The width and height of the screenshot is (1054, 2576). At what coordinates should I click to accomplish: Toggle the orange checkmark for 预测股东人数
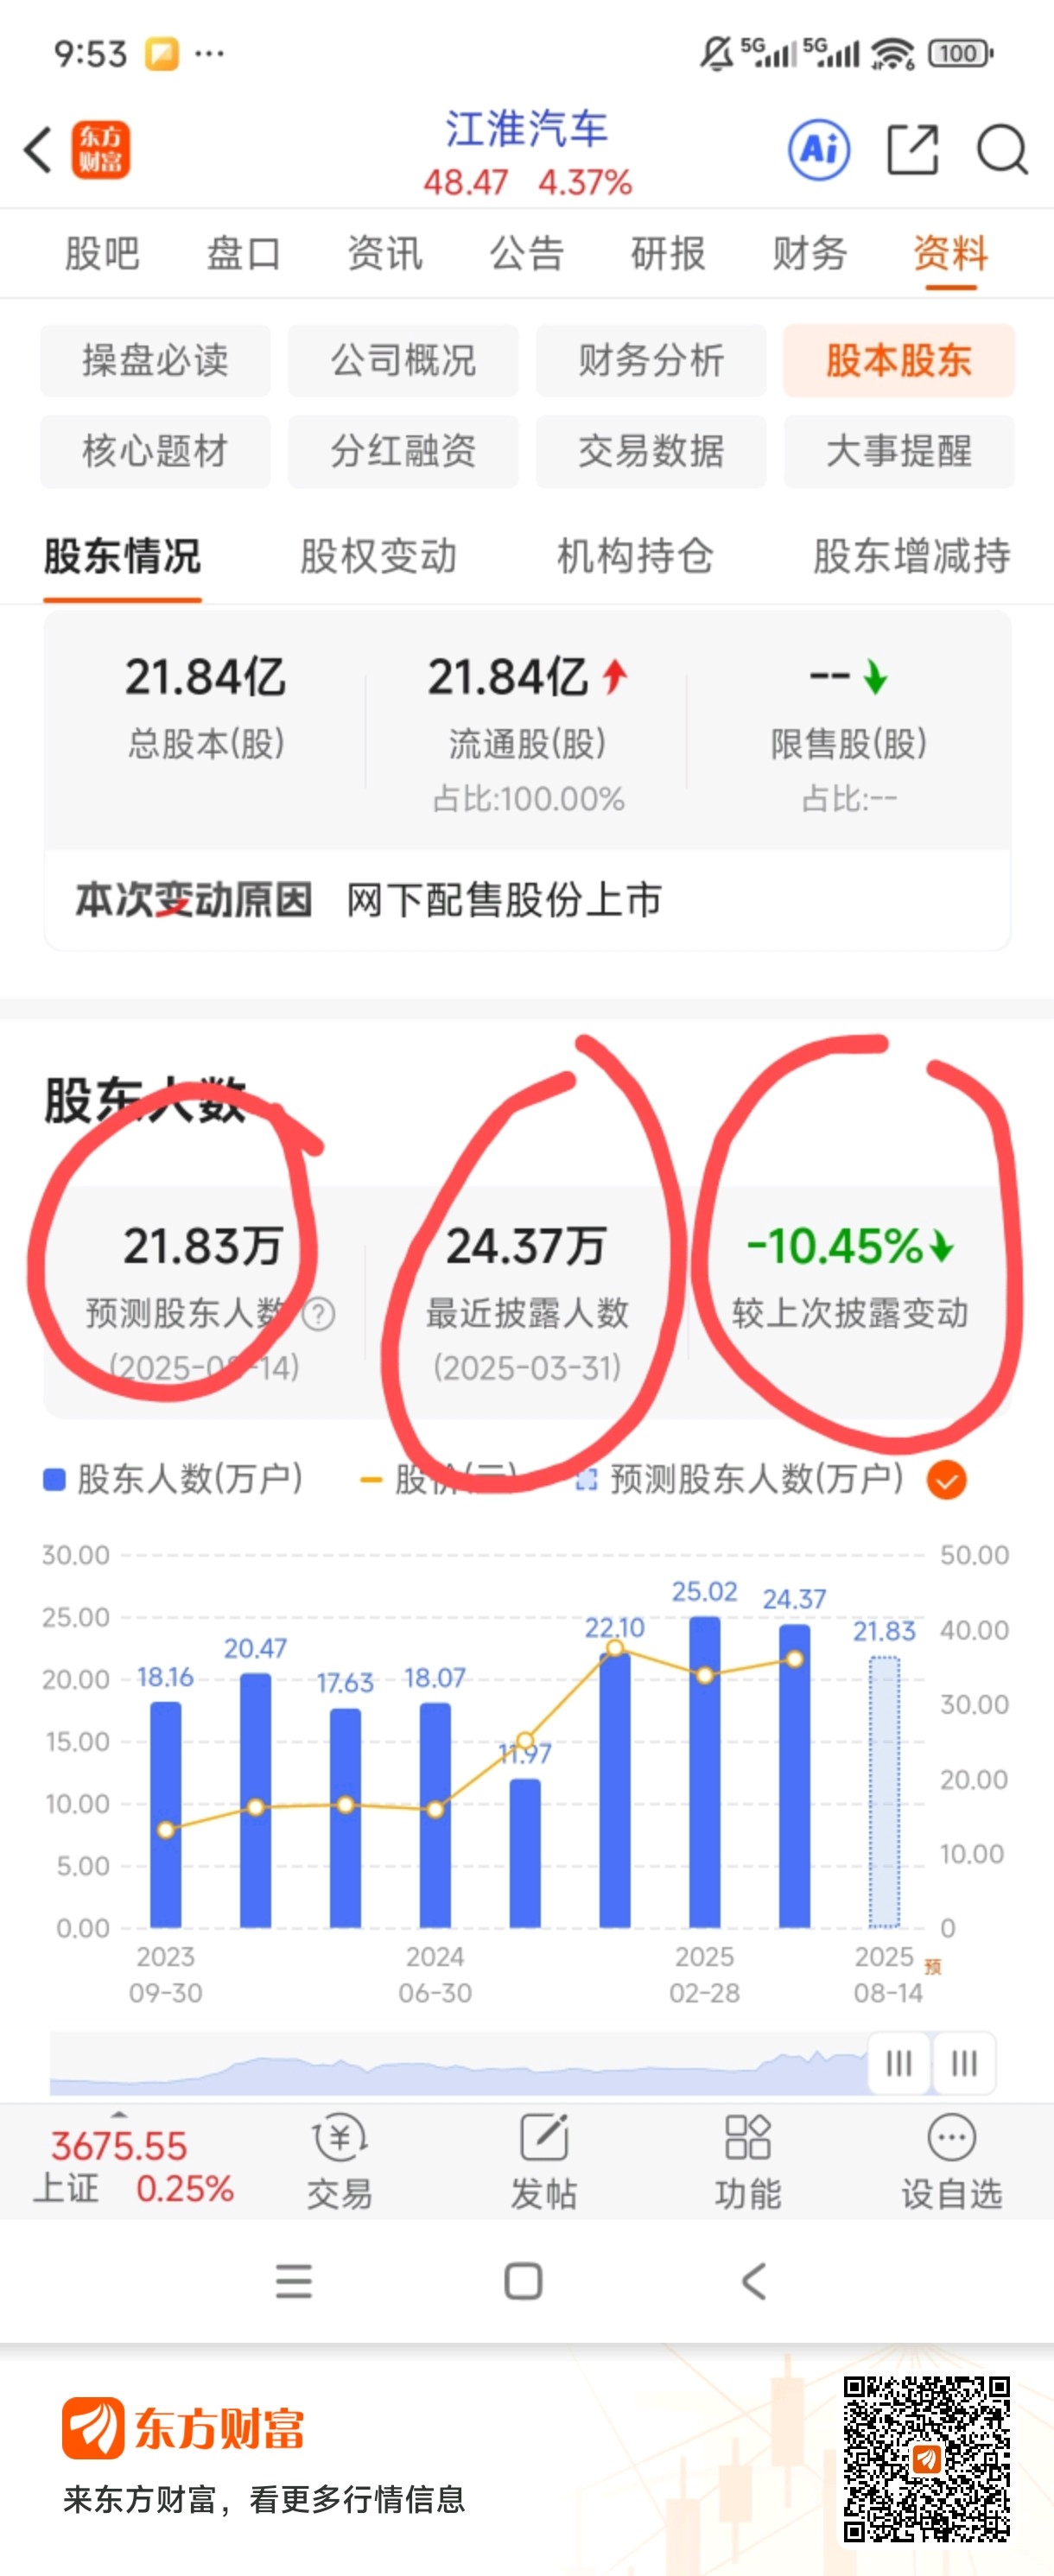point(946,1479)
